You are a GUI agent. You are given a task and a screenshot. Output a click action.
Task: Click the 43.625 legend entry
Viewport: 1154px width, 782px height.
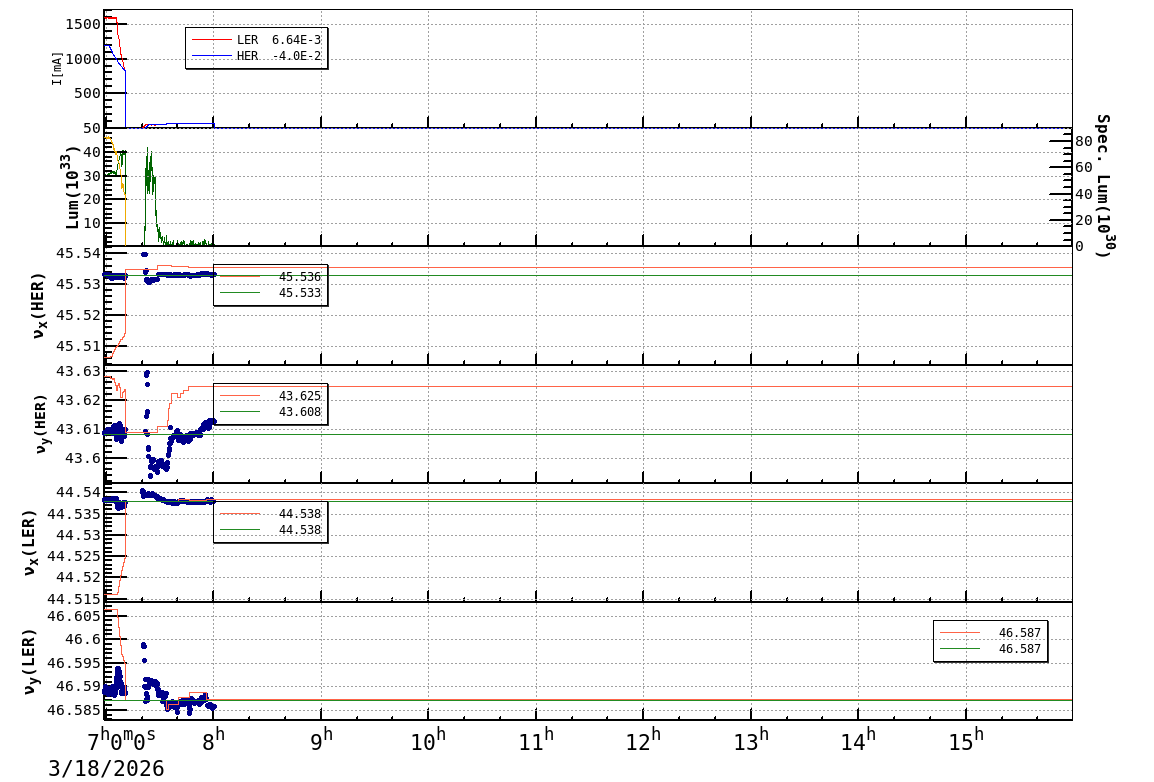coord(270,396)
